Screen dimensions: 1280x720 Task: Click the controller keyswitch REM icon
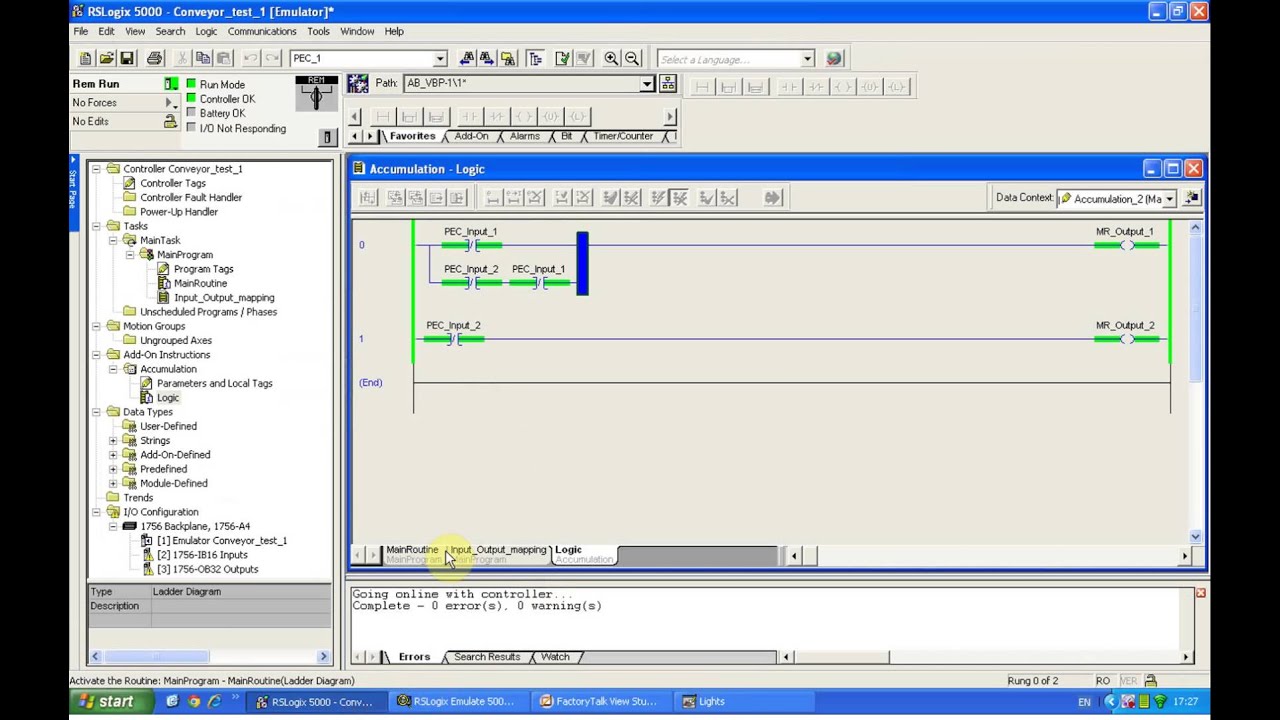pos(316,93)
